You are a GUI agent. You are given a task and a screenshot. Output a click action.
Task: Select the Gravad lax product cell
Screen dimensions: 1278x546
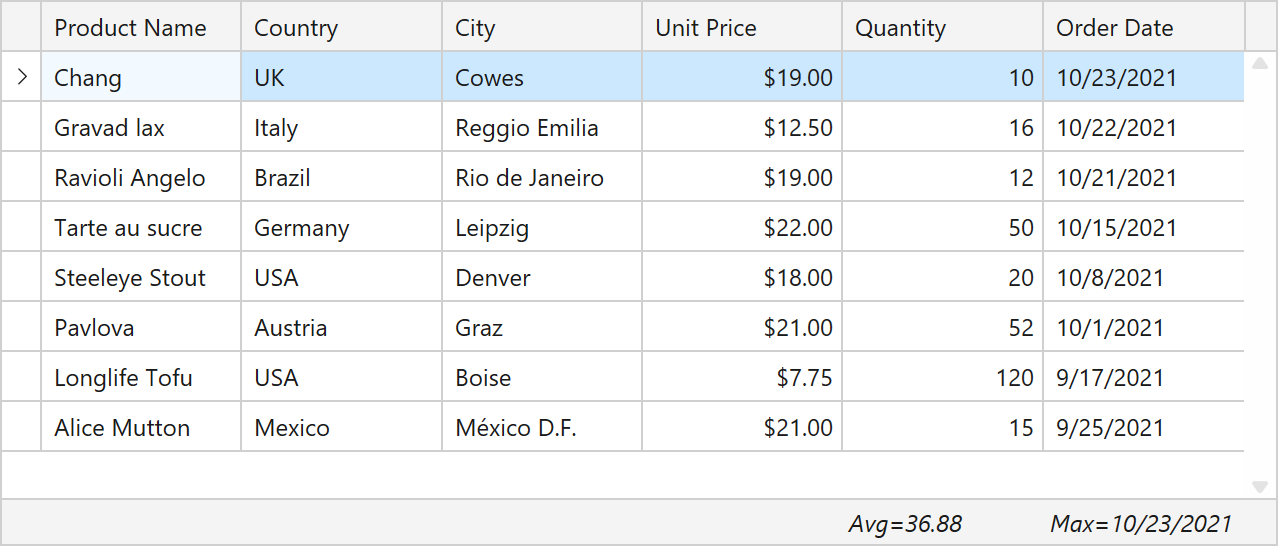click(140, 128)
